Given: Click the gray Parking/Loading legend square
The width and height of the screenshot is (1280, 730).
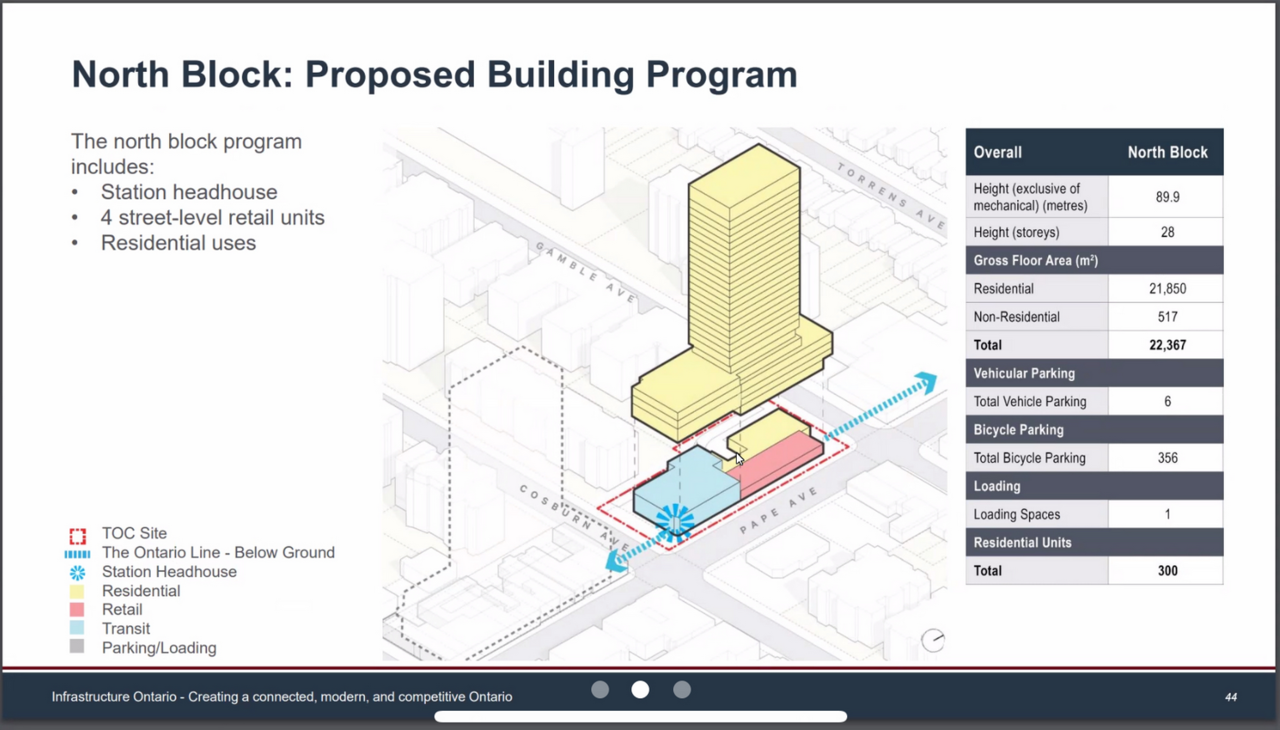Looking at the screenshot, I should pyautogui.click(x=77, y=647).
